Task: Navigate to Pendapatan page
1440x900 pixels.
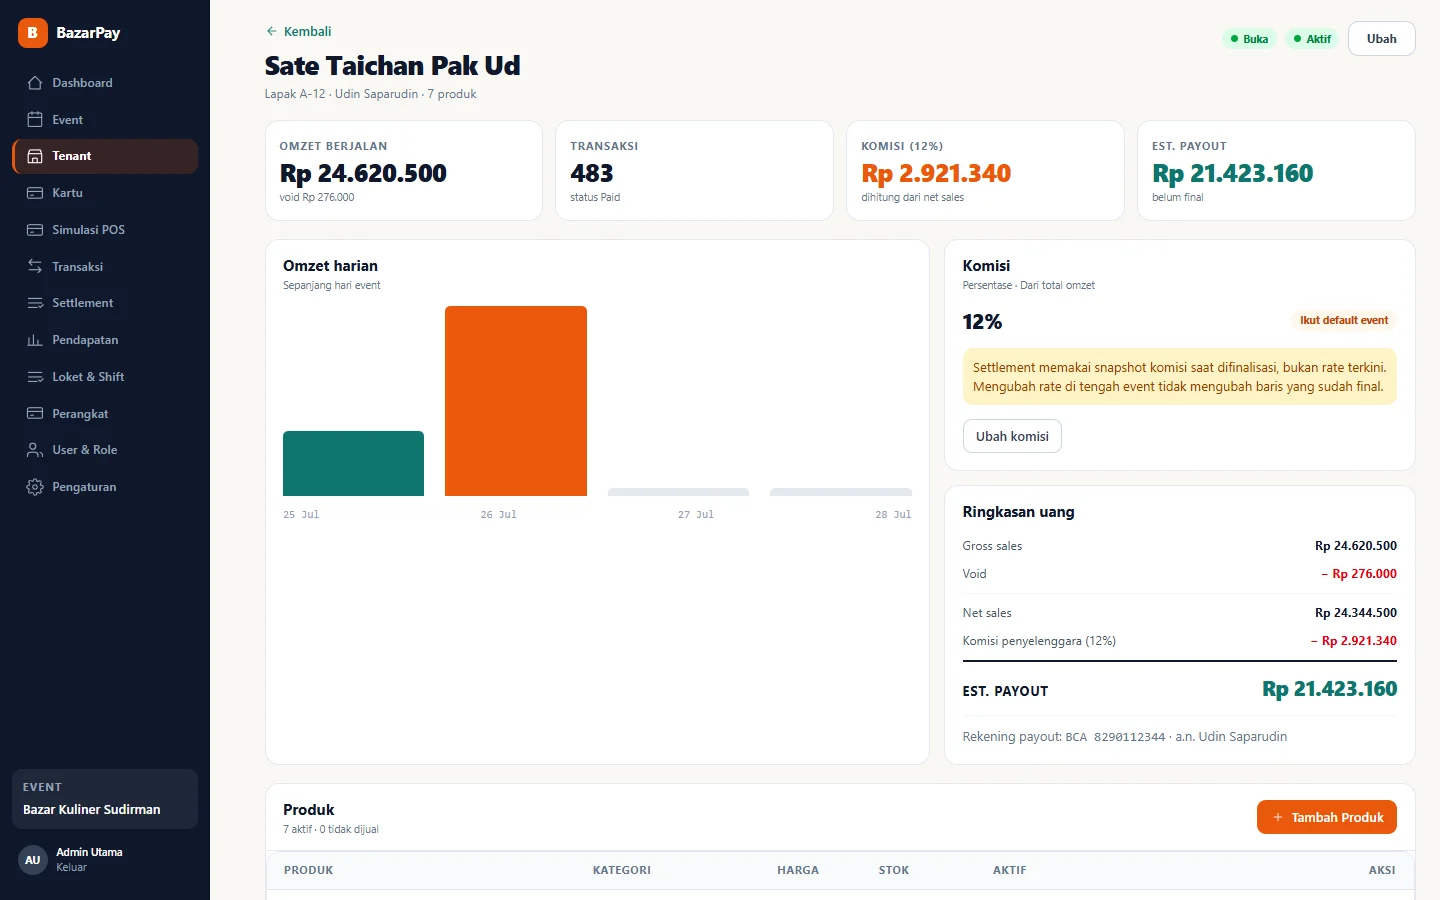Action: [x=105, y=340]
